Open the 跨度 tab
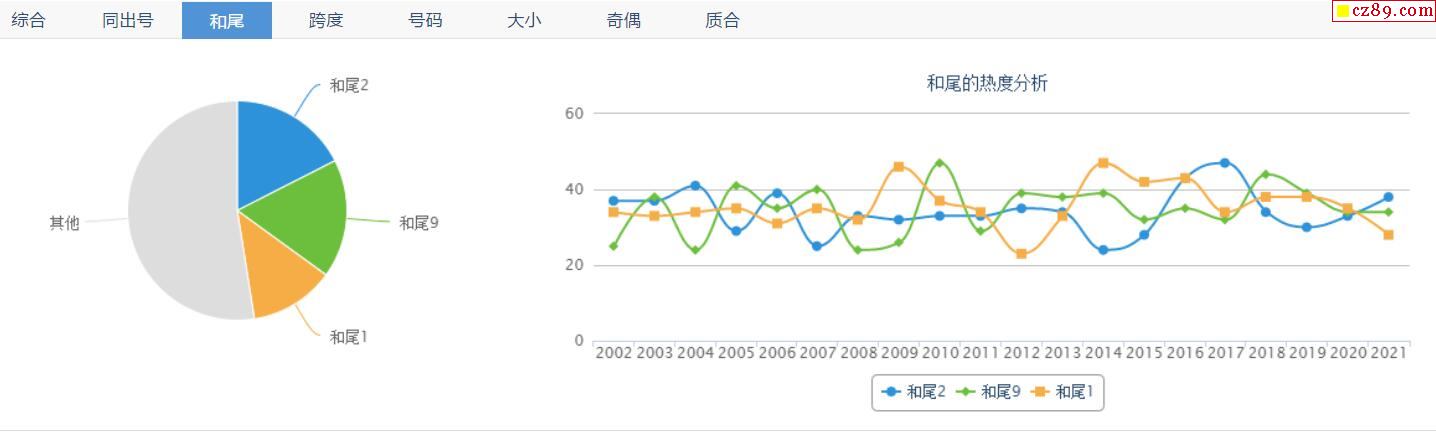The image size is (1436, 432). 326,20
